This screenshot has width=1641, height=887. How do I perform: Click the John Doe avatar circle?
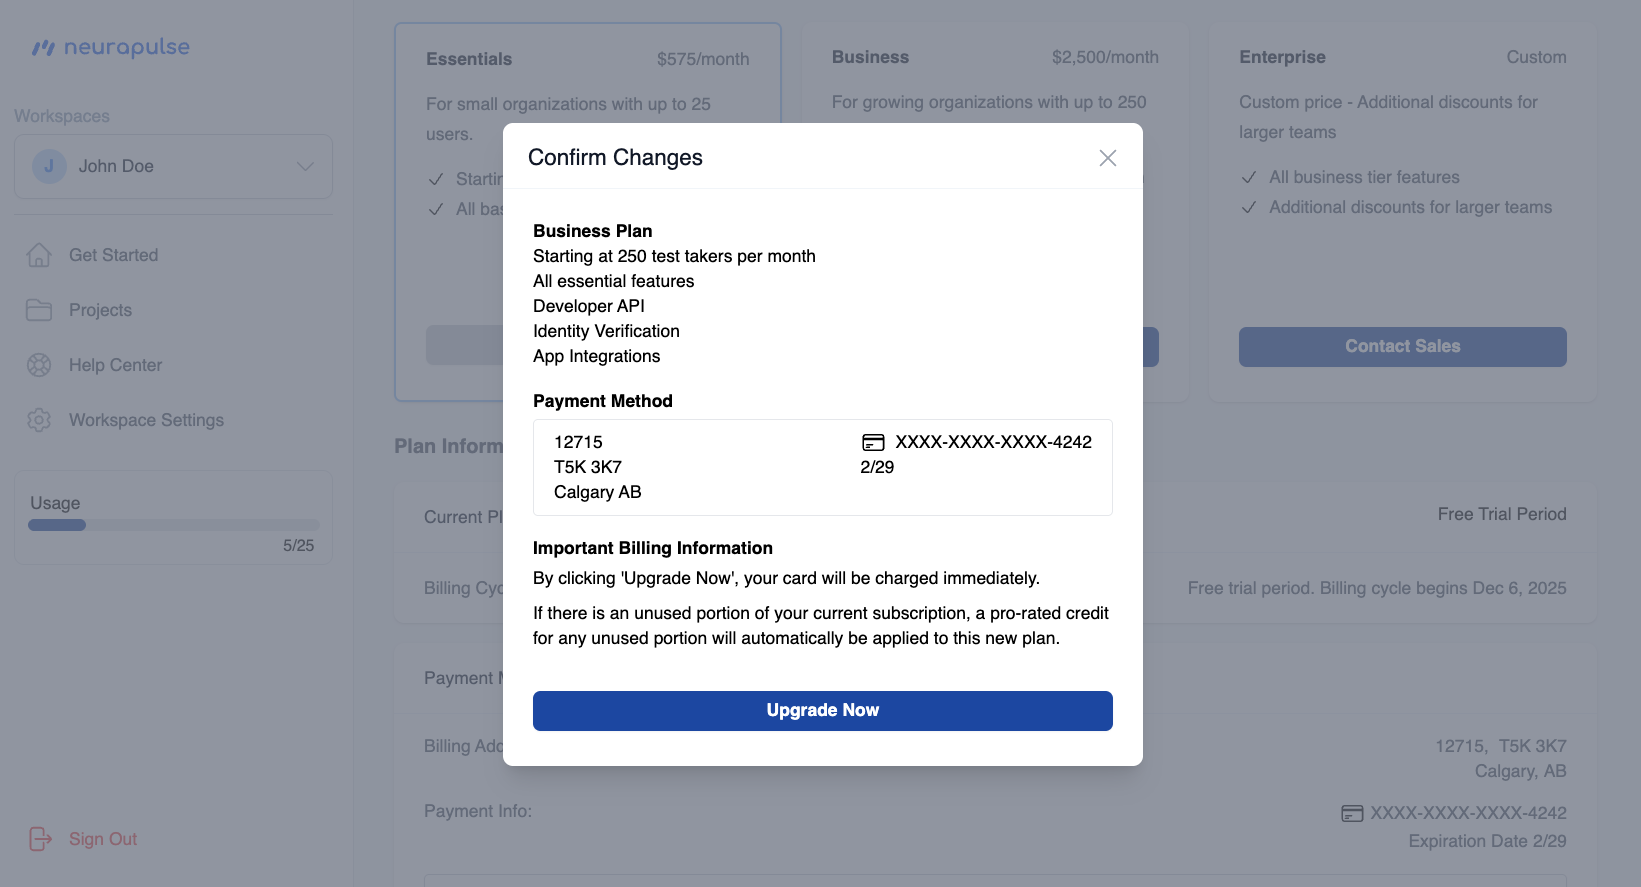(49, 166)
